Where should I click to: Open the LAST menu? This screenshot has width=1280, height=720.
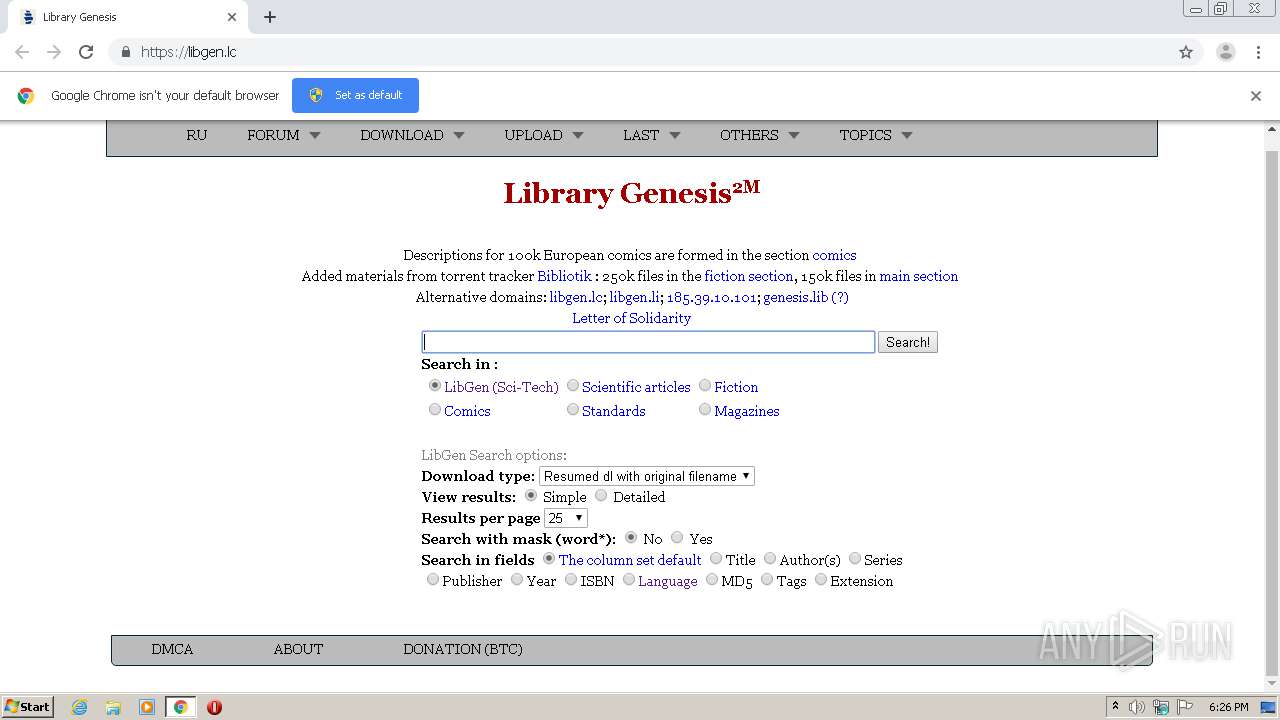point(641,135)
